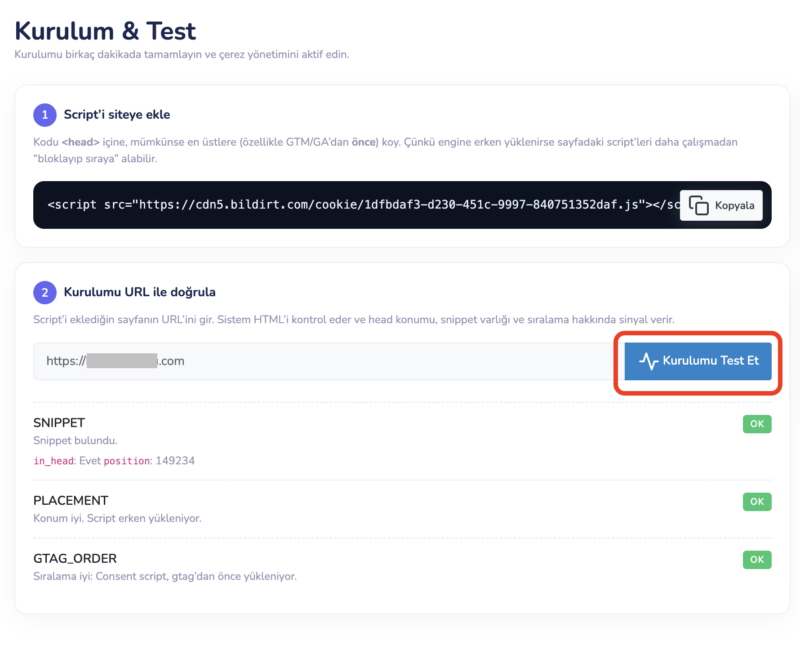Click the step 1 number badge
The height and width of the screenshot is (650, 800).
(x=45, y=114)
